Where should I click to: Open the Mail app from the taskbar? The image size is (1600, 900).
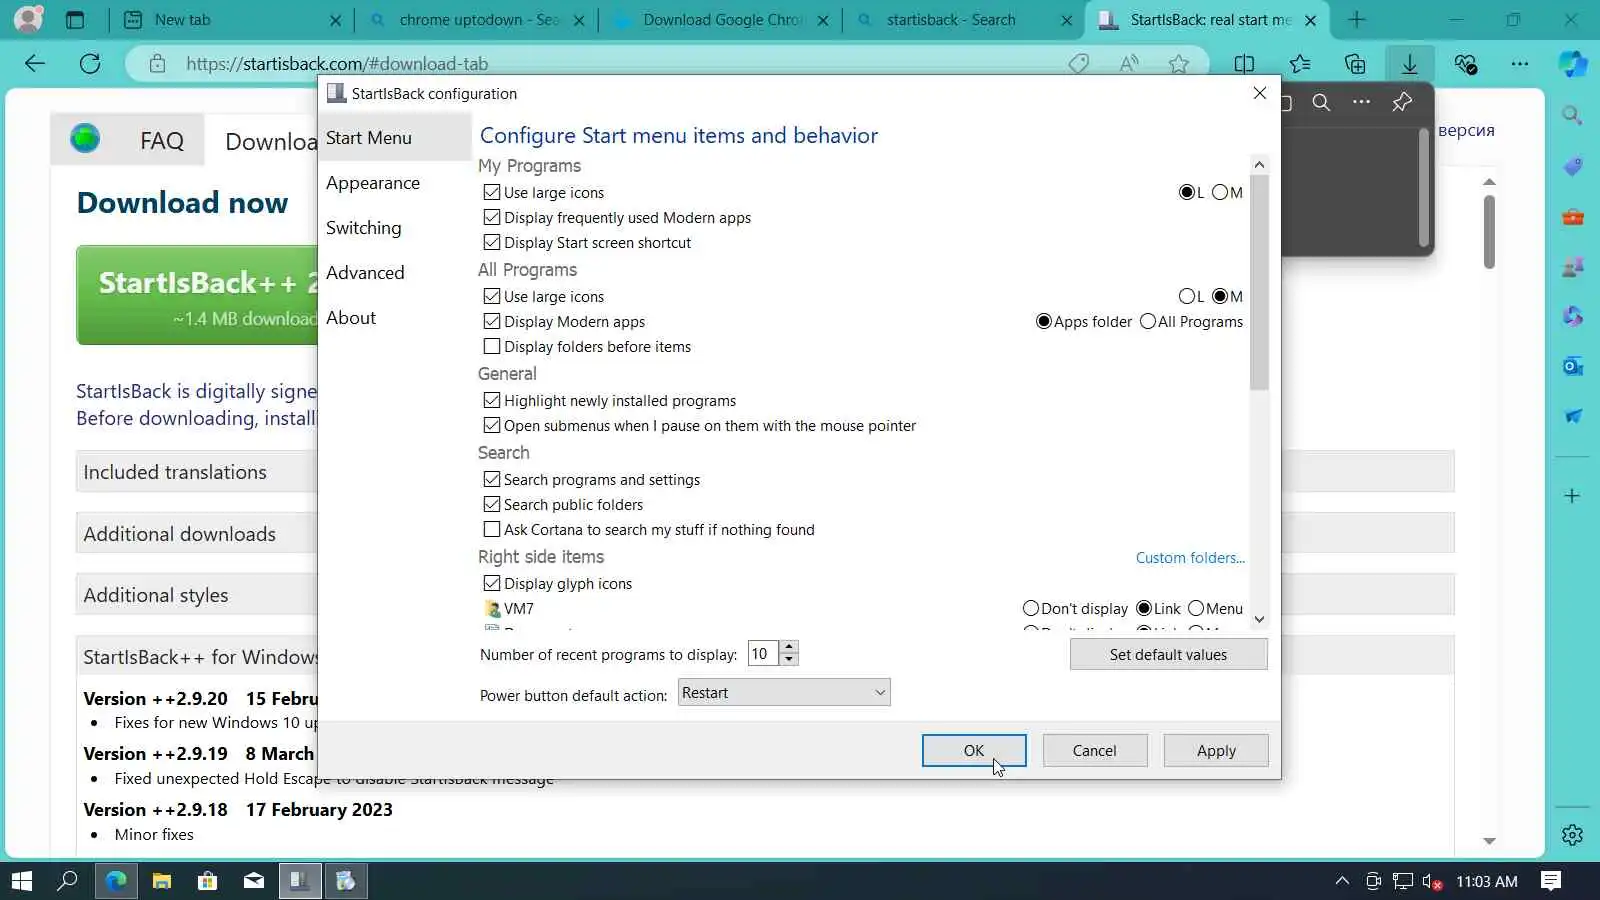tap(254, 881)
